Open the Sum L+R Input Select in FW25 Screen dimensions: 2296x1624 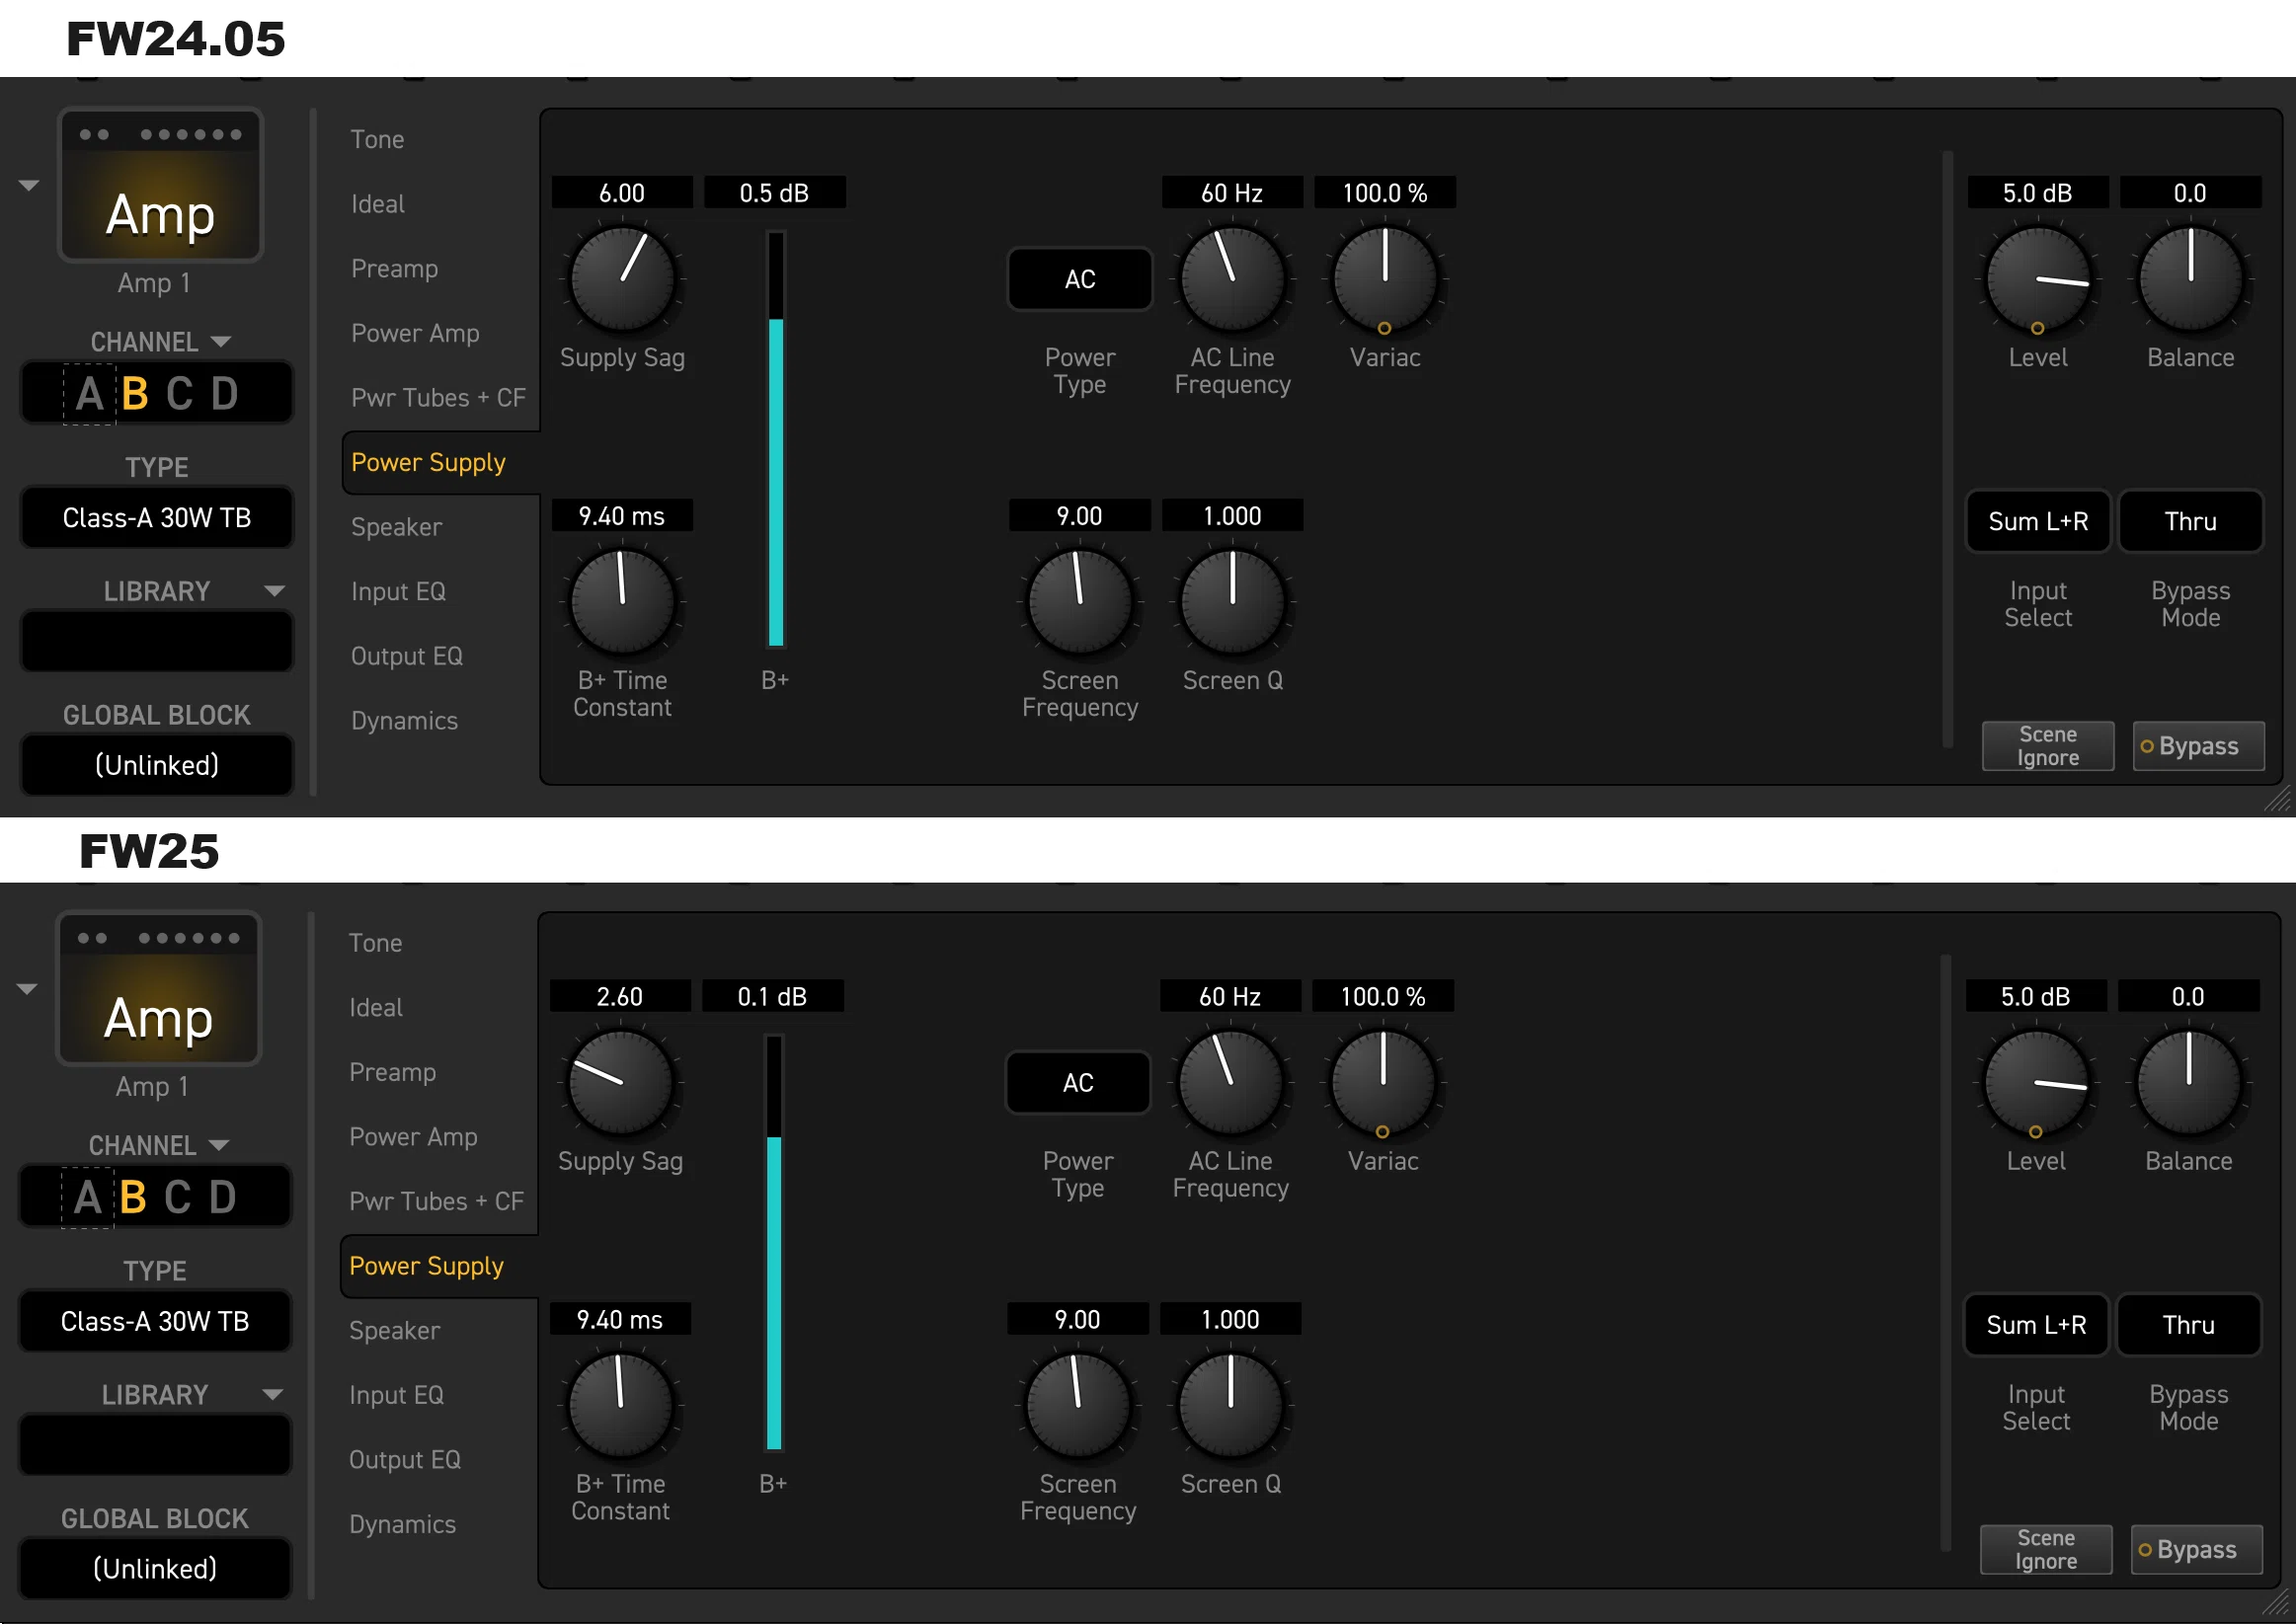coord(2036,1325)
